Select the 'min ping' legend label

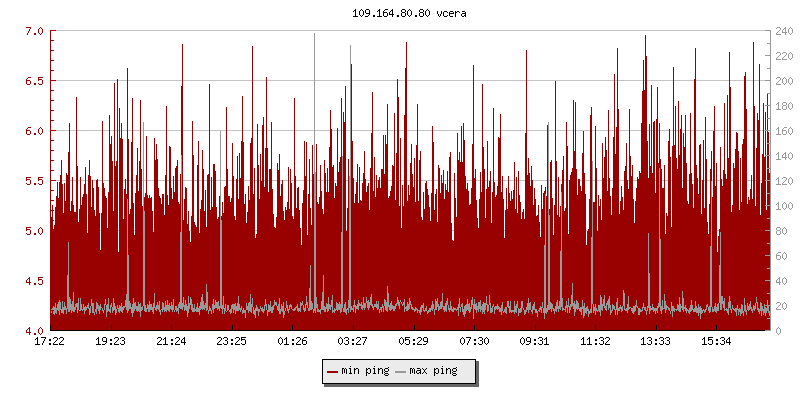click(365, 371)
